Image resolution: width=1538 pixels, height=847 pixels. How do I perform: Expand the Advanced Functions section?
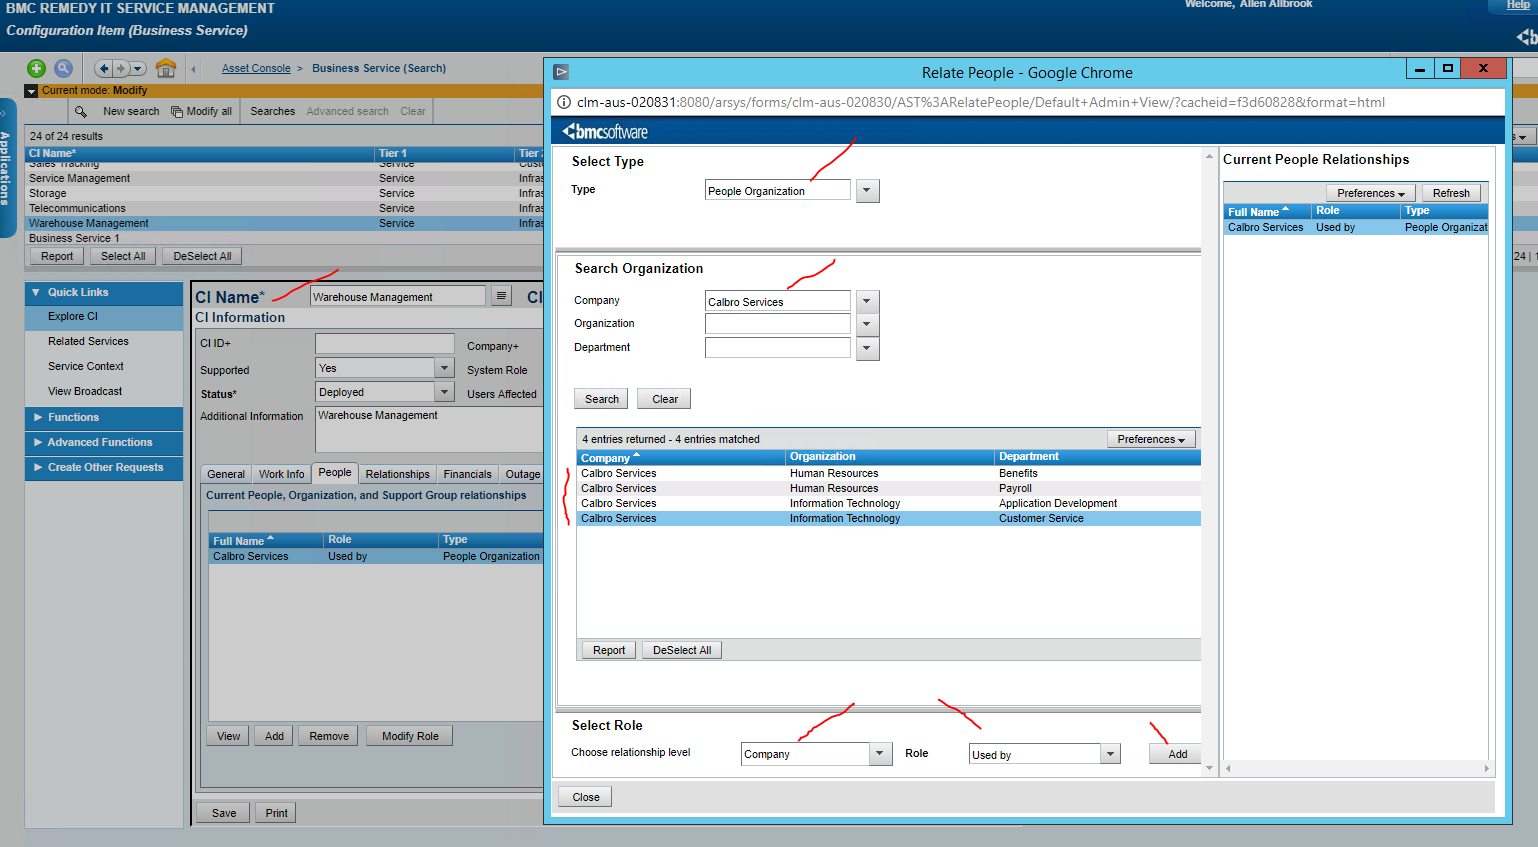[38, 442]
